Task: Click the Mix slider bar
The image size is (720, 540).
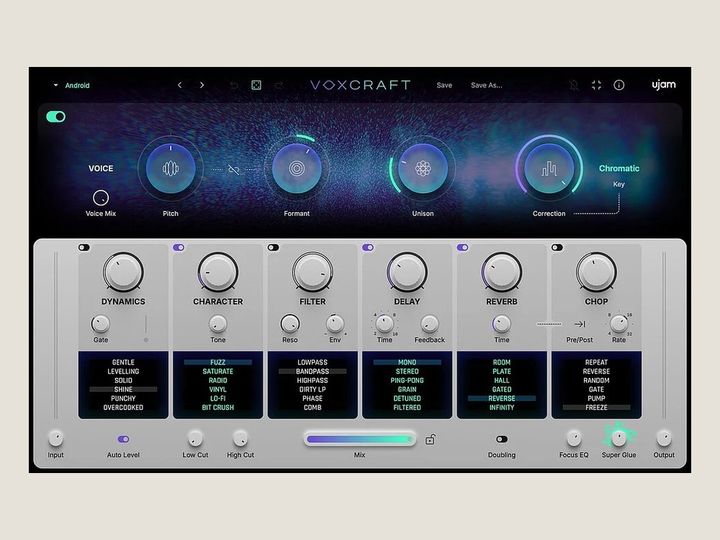Action: (x=360, y=439)
